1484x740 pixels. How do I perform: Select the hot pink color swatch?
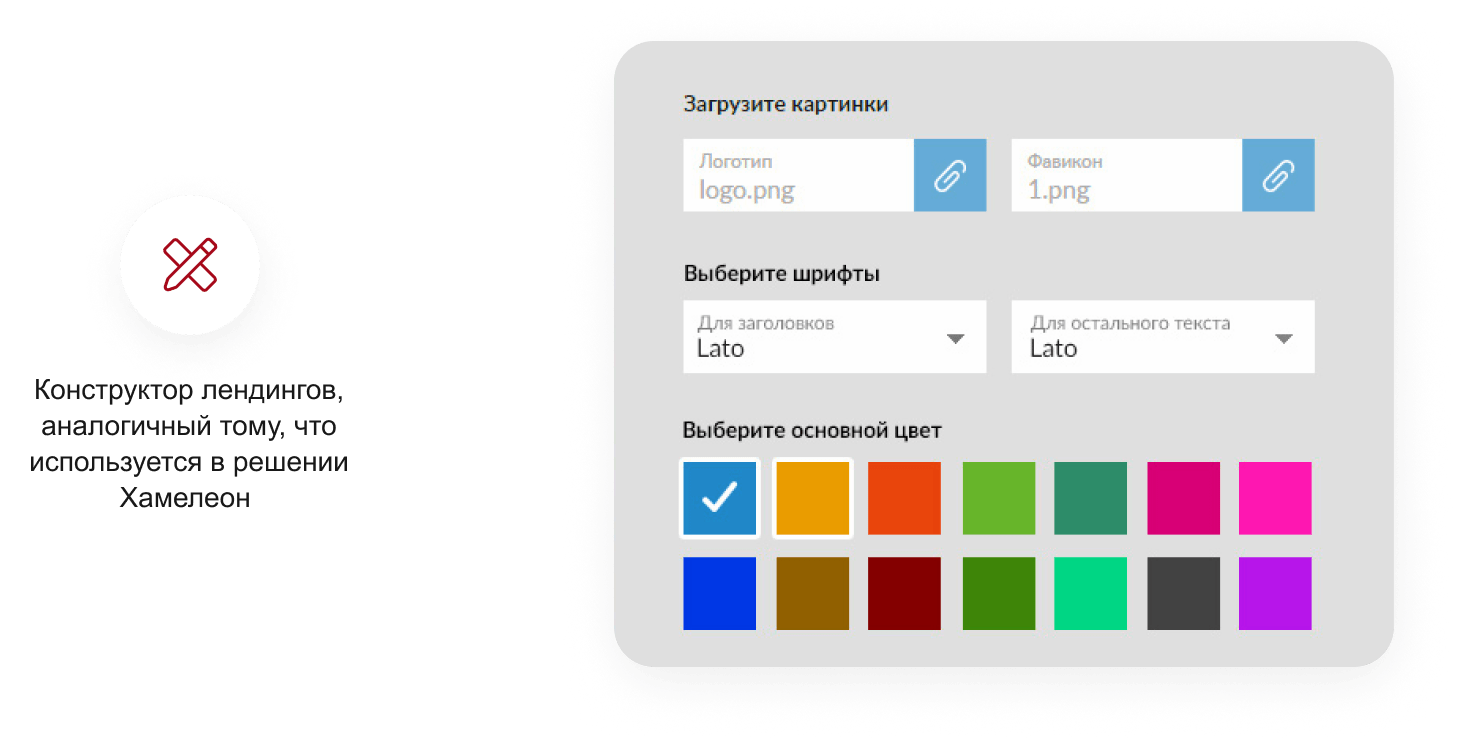point(1275,498)
